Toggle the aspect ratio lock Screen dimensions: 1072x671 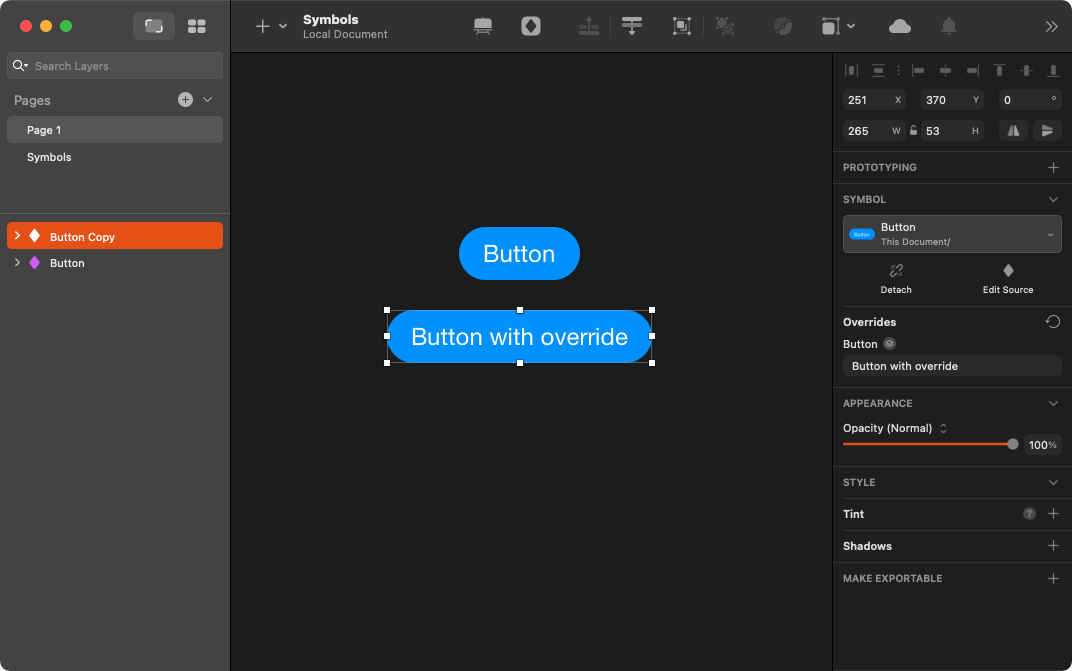click(913, 130)
